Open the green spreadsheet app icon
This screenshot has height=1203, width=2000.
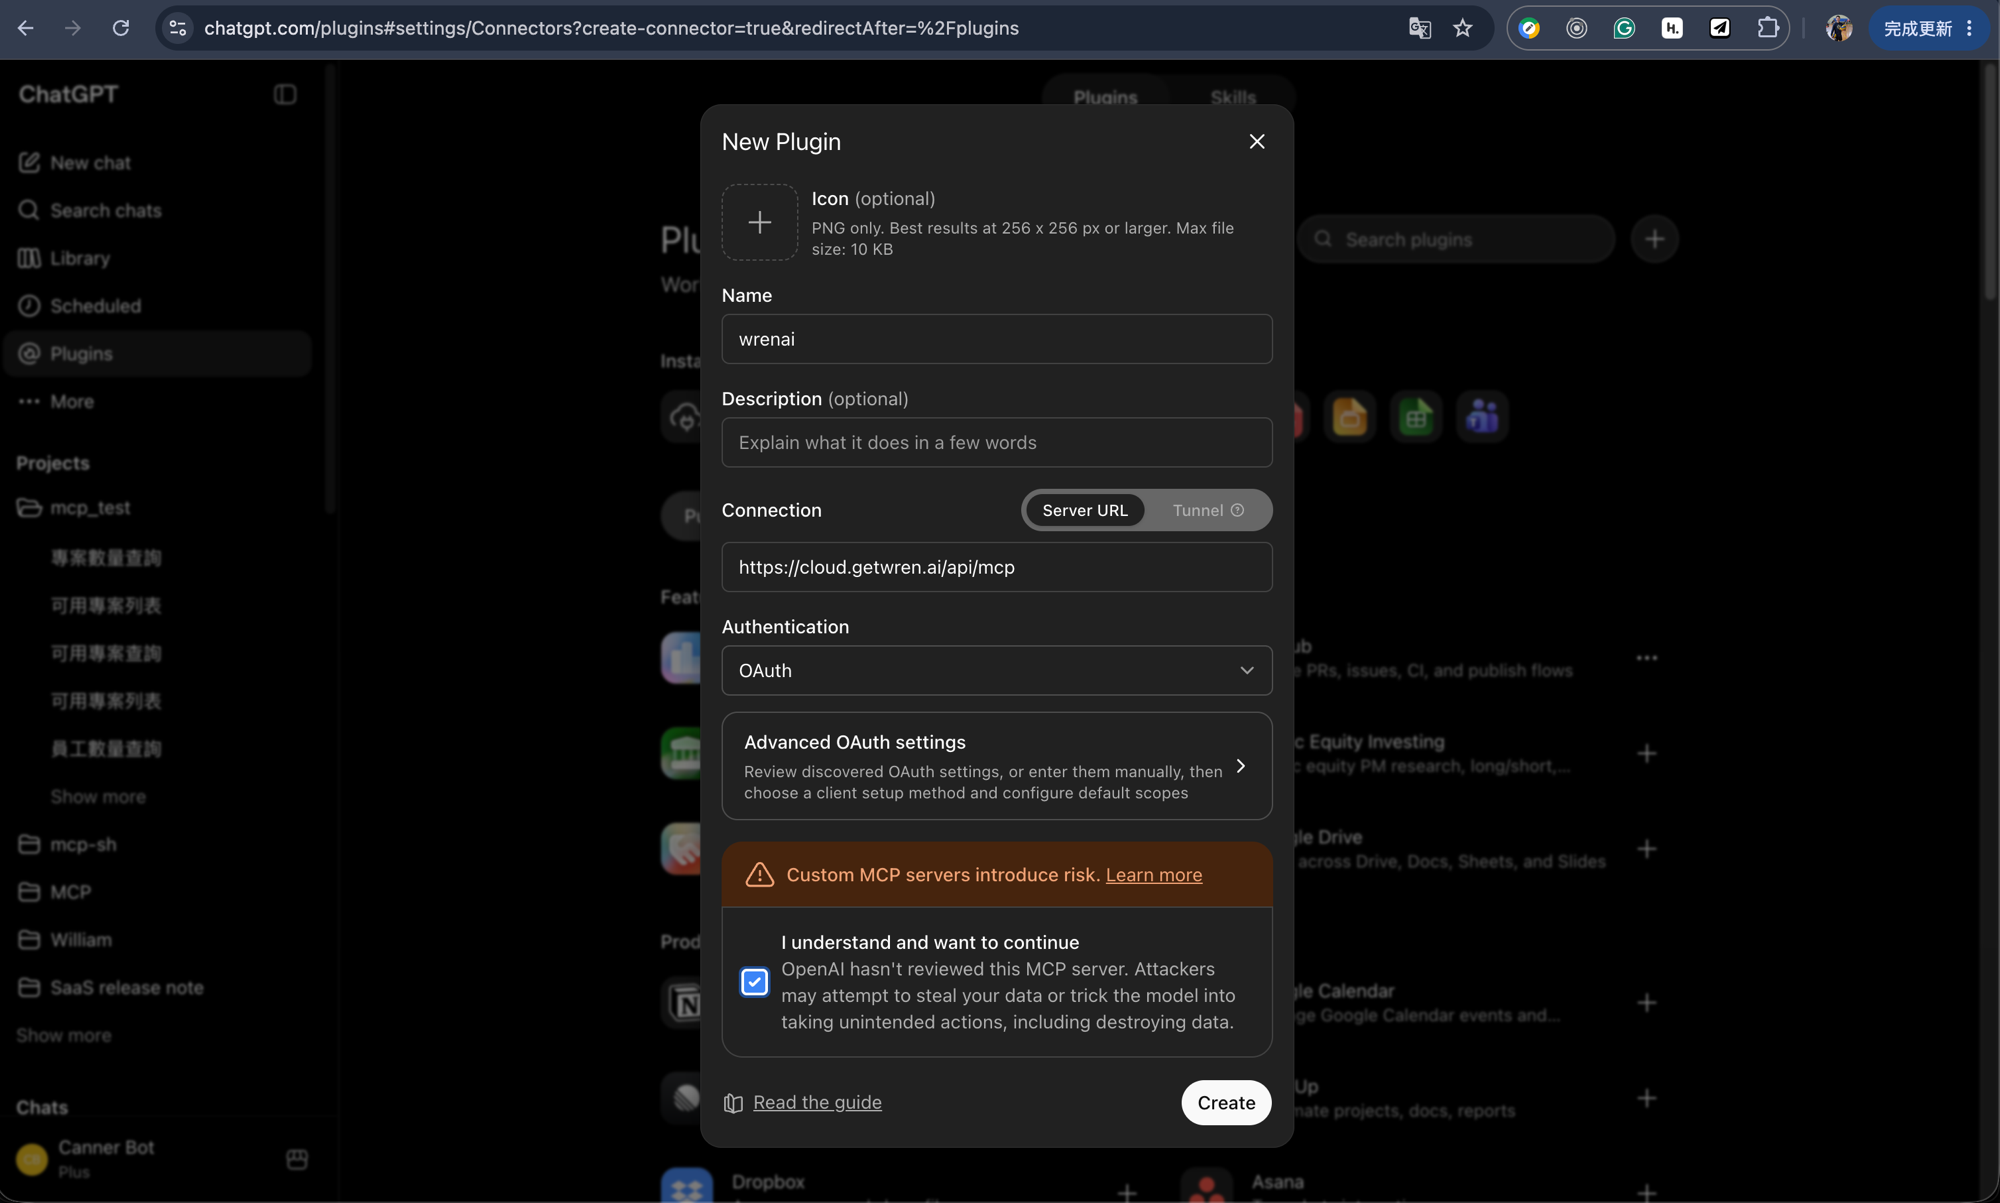click(x=1416, y=416)
